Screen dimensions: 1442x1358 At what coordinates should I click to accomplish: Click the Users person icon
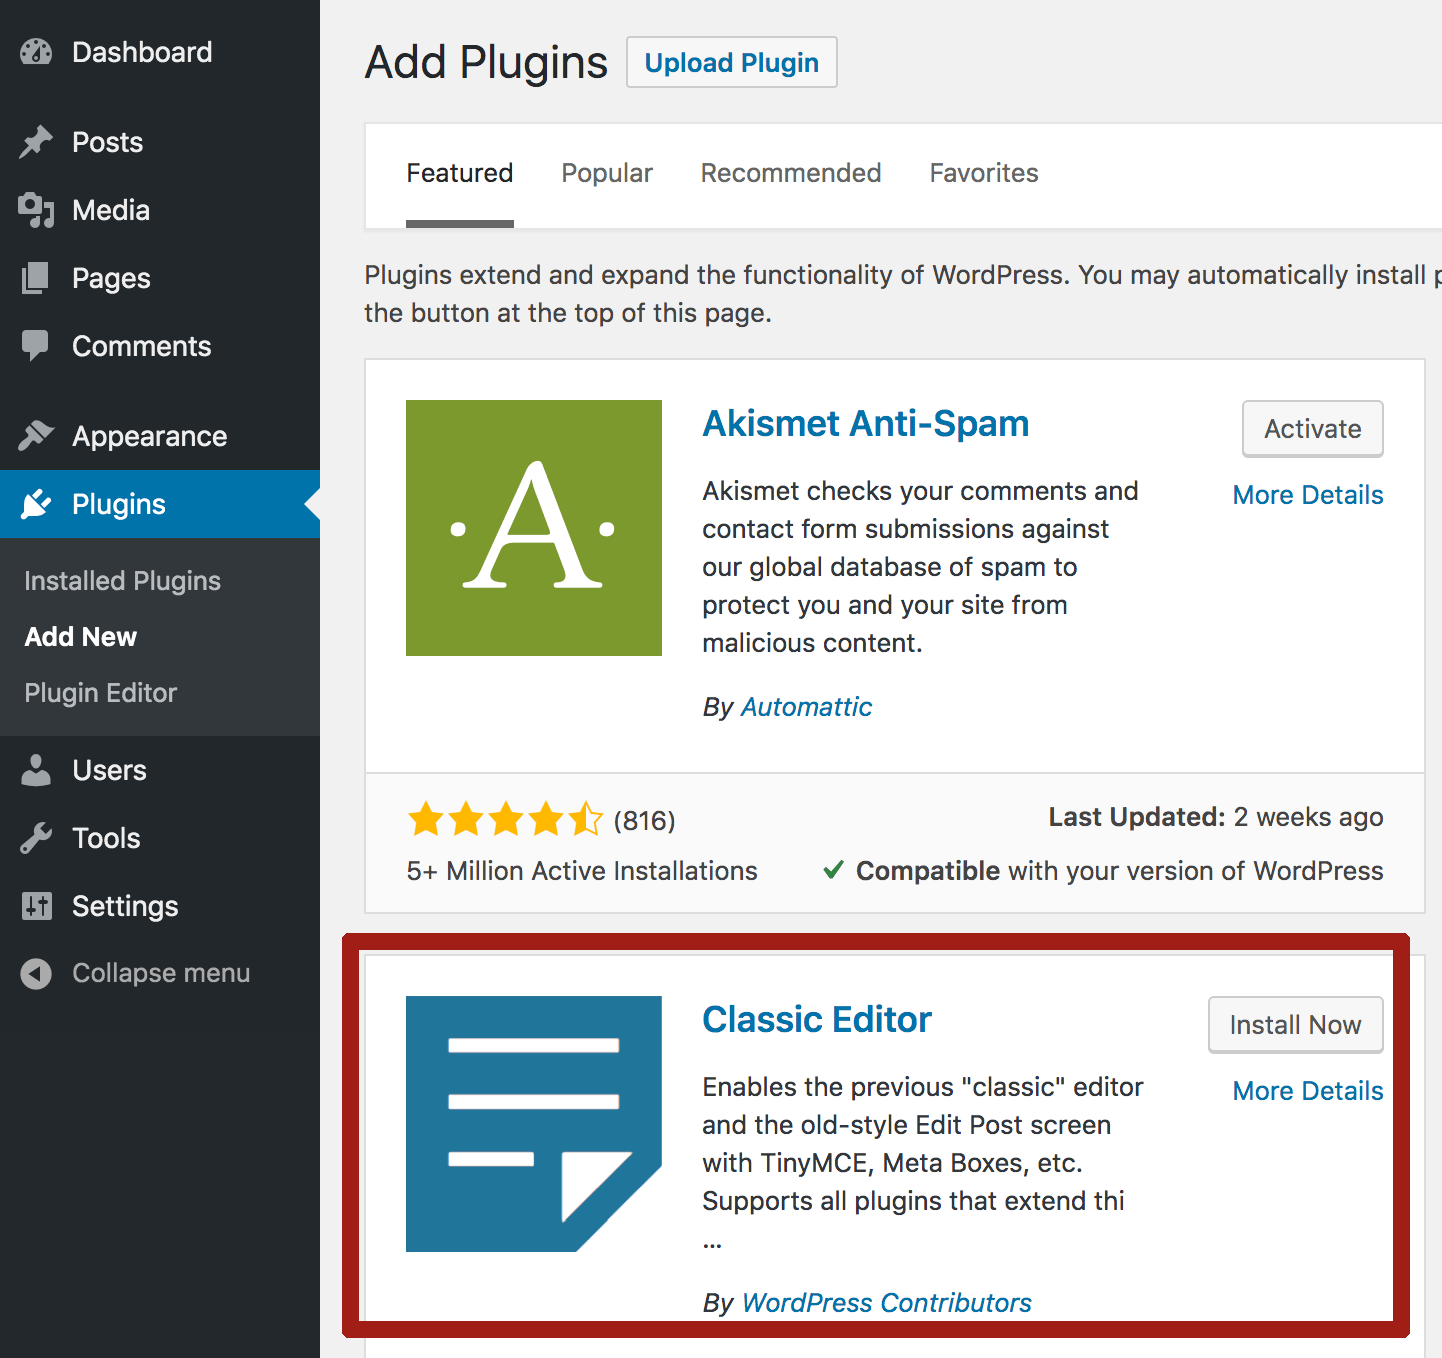tap(36, 770)
